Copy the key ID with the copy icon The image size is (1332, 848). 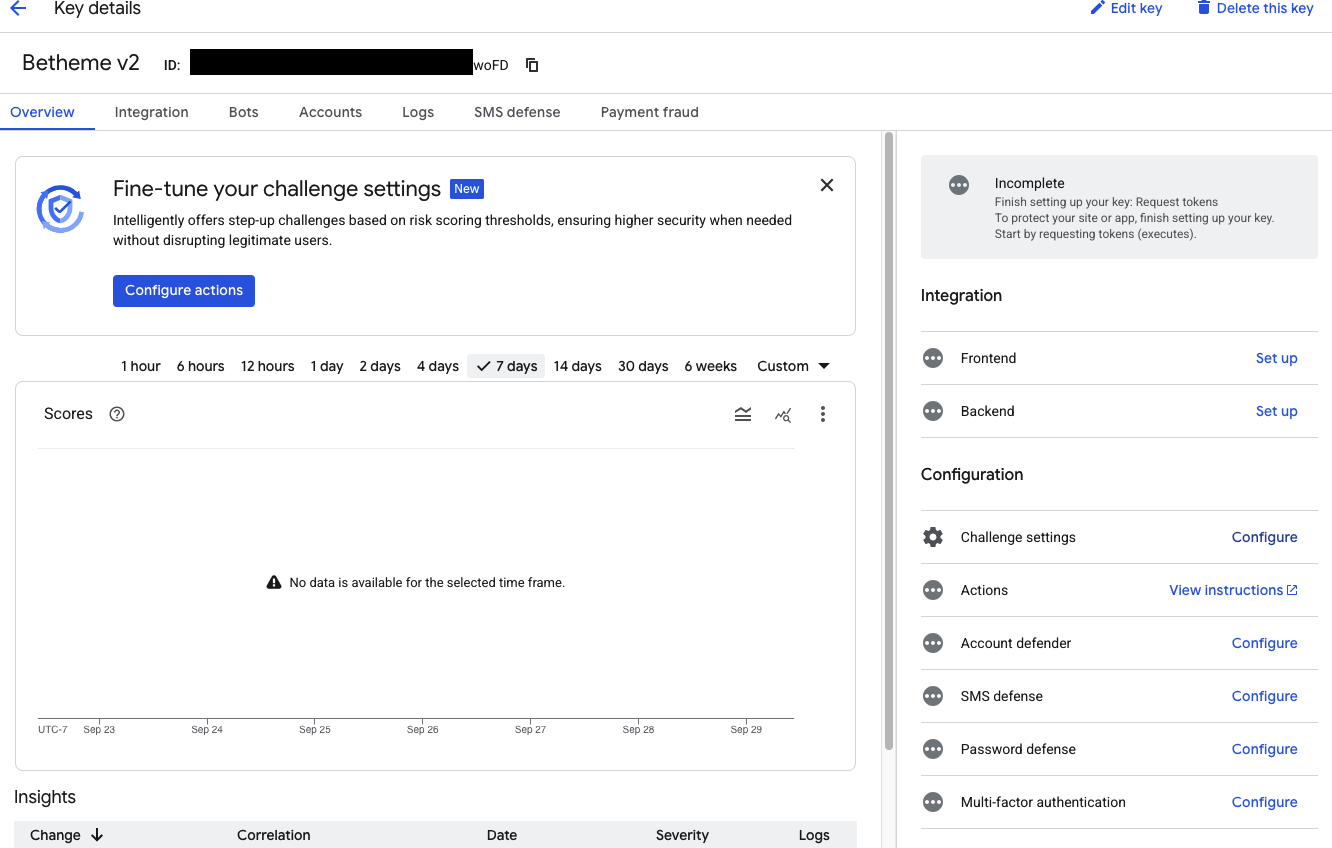click(532, 65)
